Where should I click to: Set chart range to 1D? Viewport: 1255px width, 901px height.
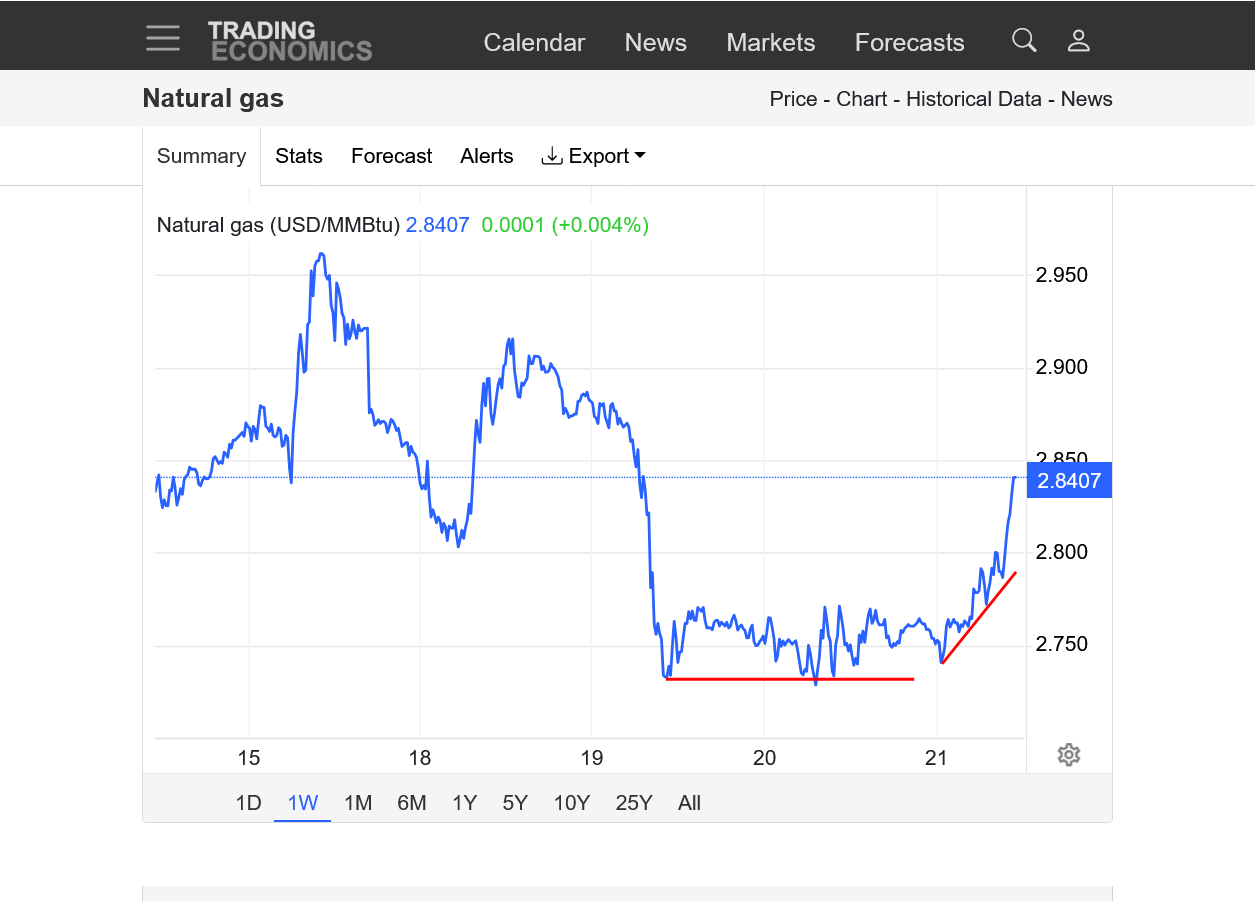click(x=248, y=803)
